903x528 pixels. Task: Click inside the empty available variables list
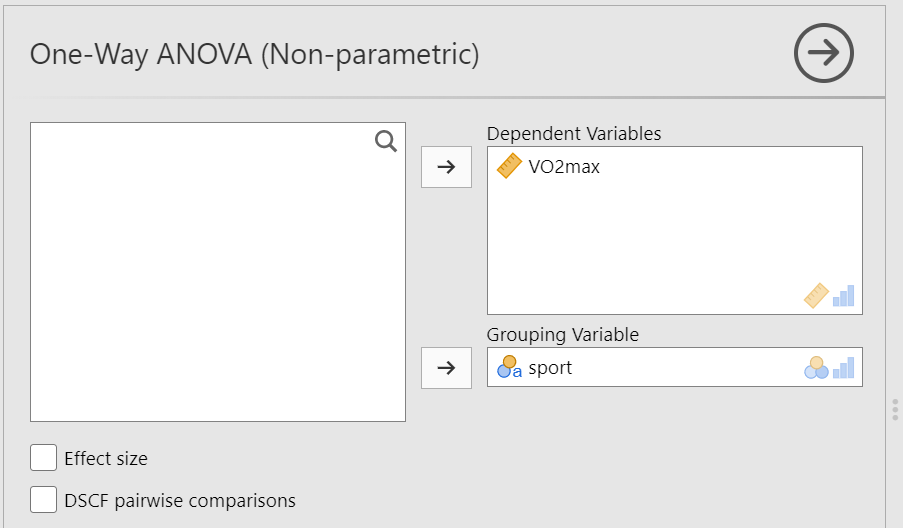point(217,290)
